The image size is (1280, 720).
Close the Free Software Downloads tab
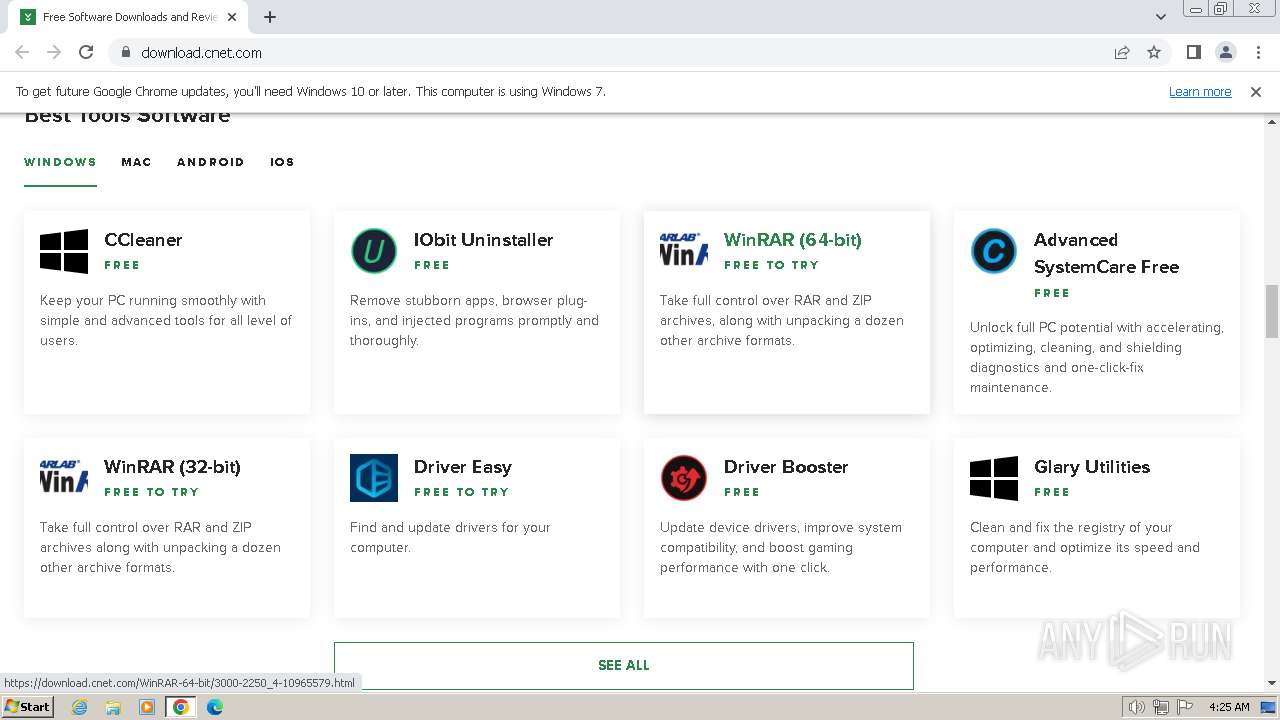(232, 17)
